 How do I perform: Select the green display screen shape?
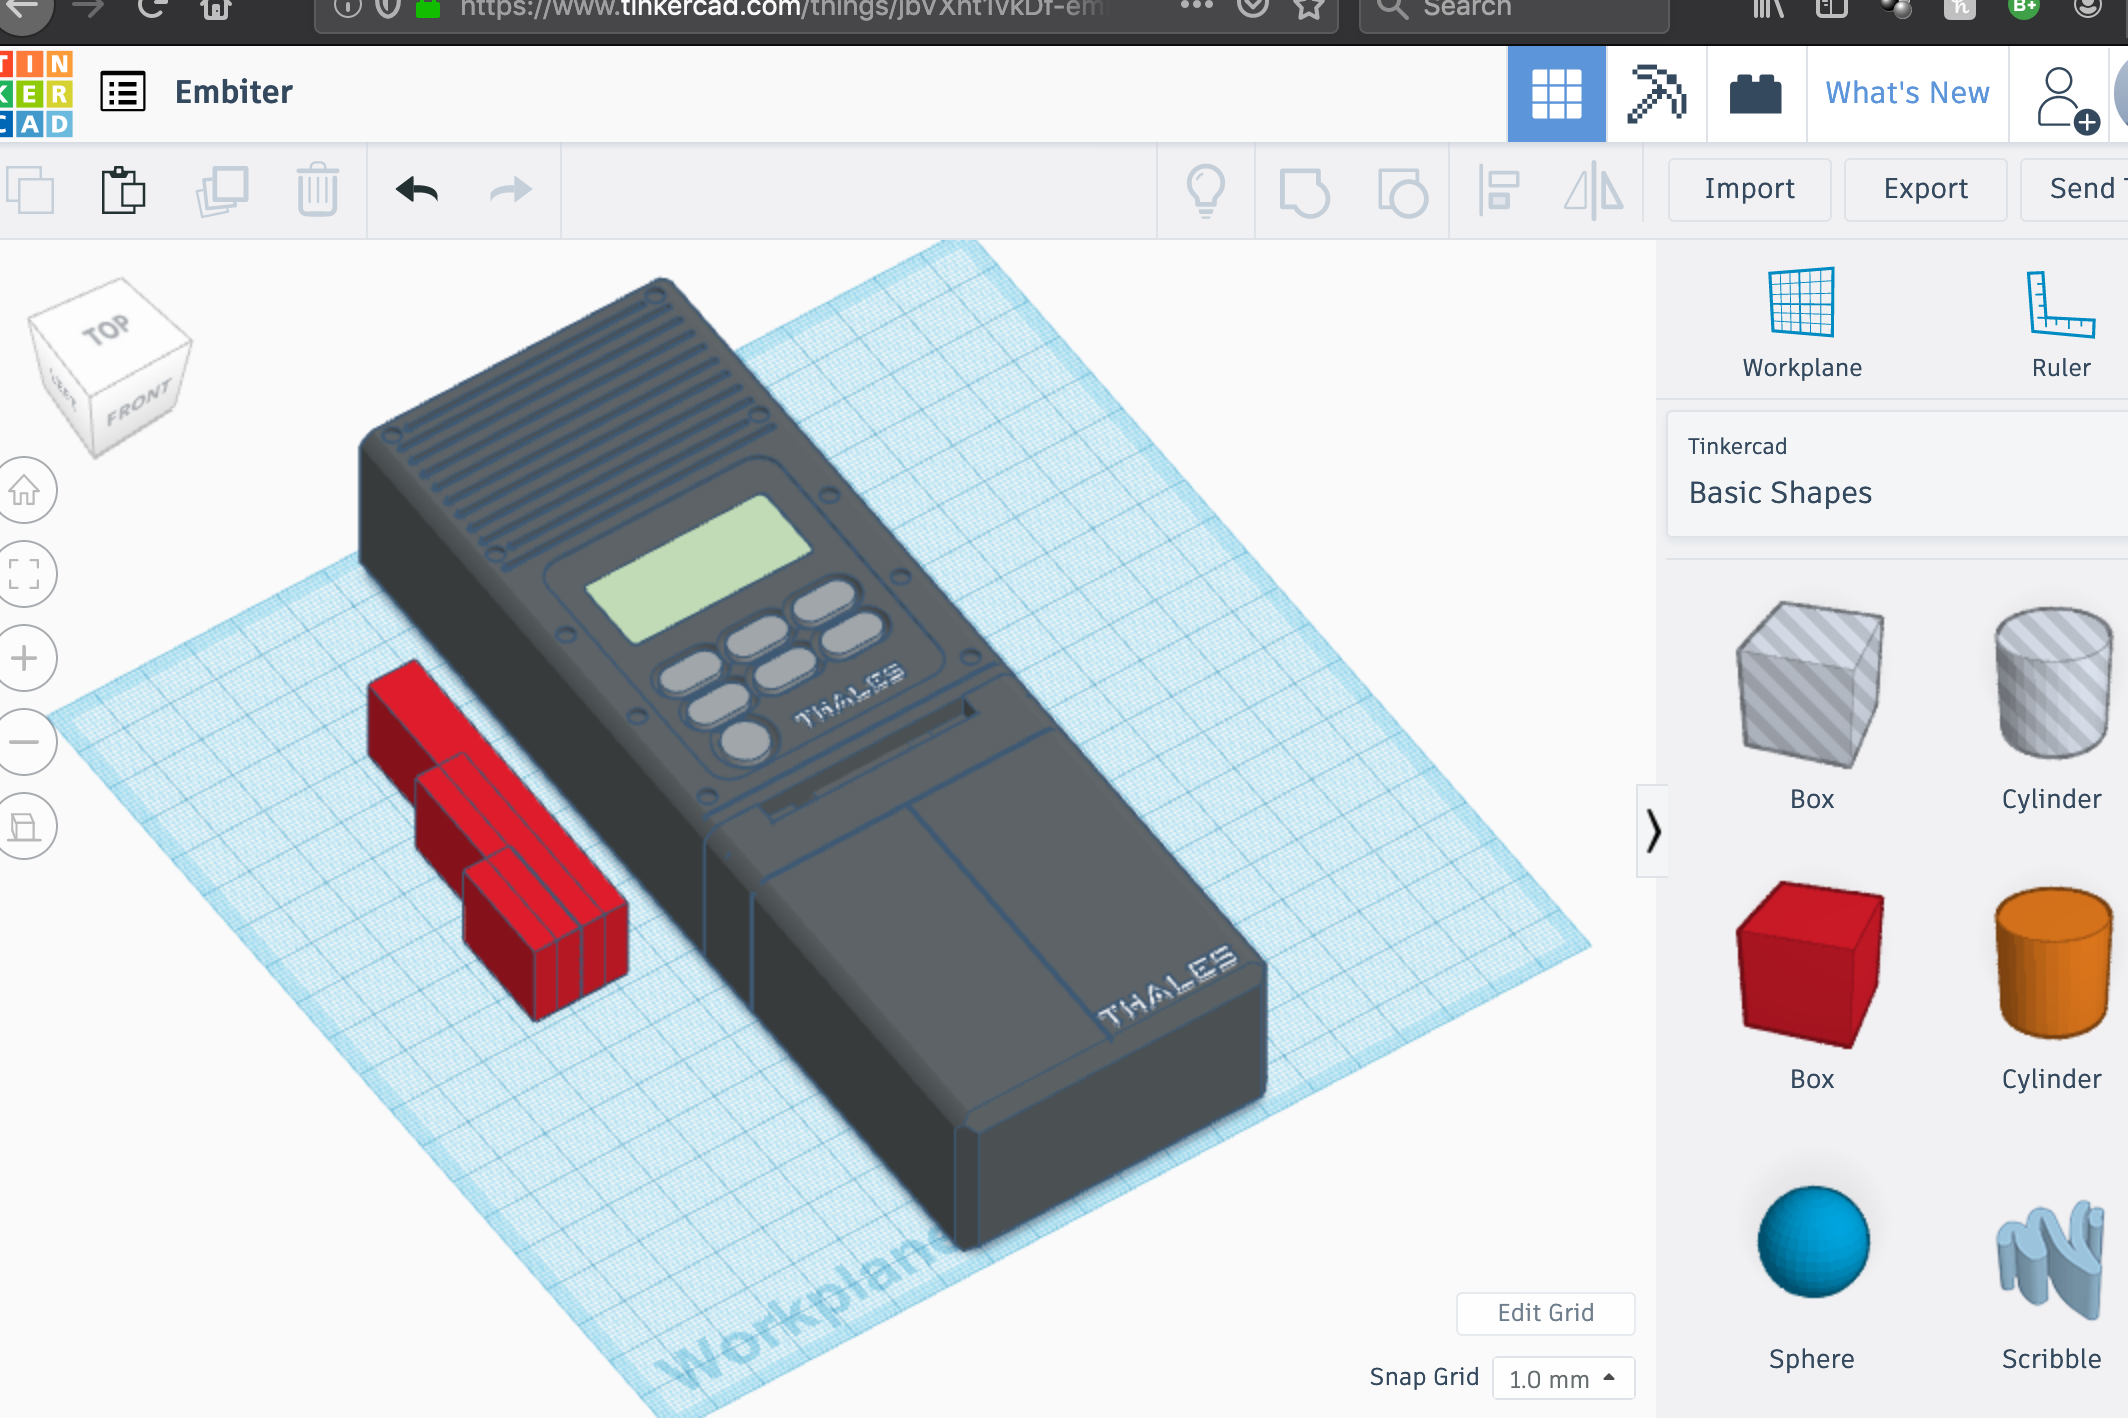[x=698, y=568]
